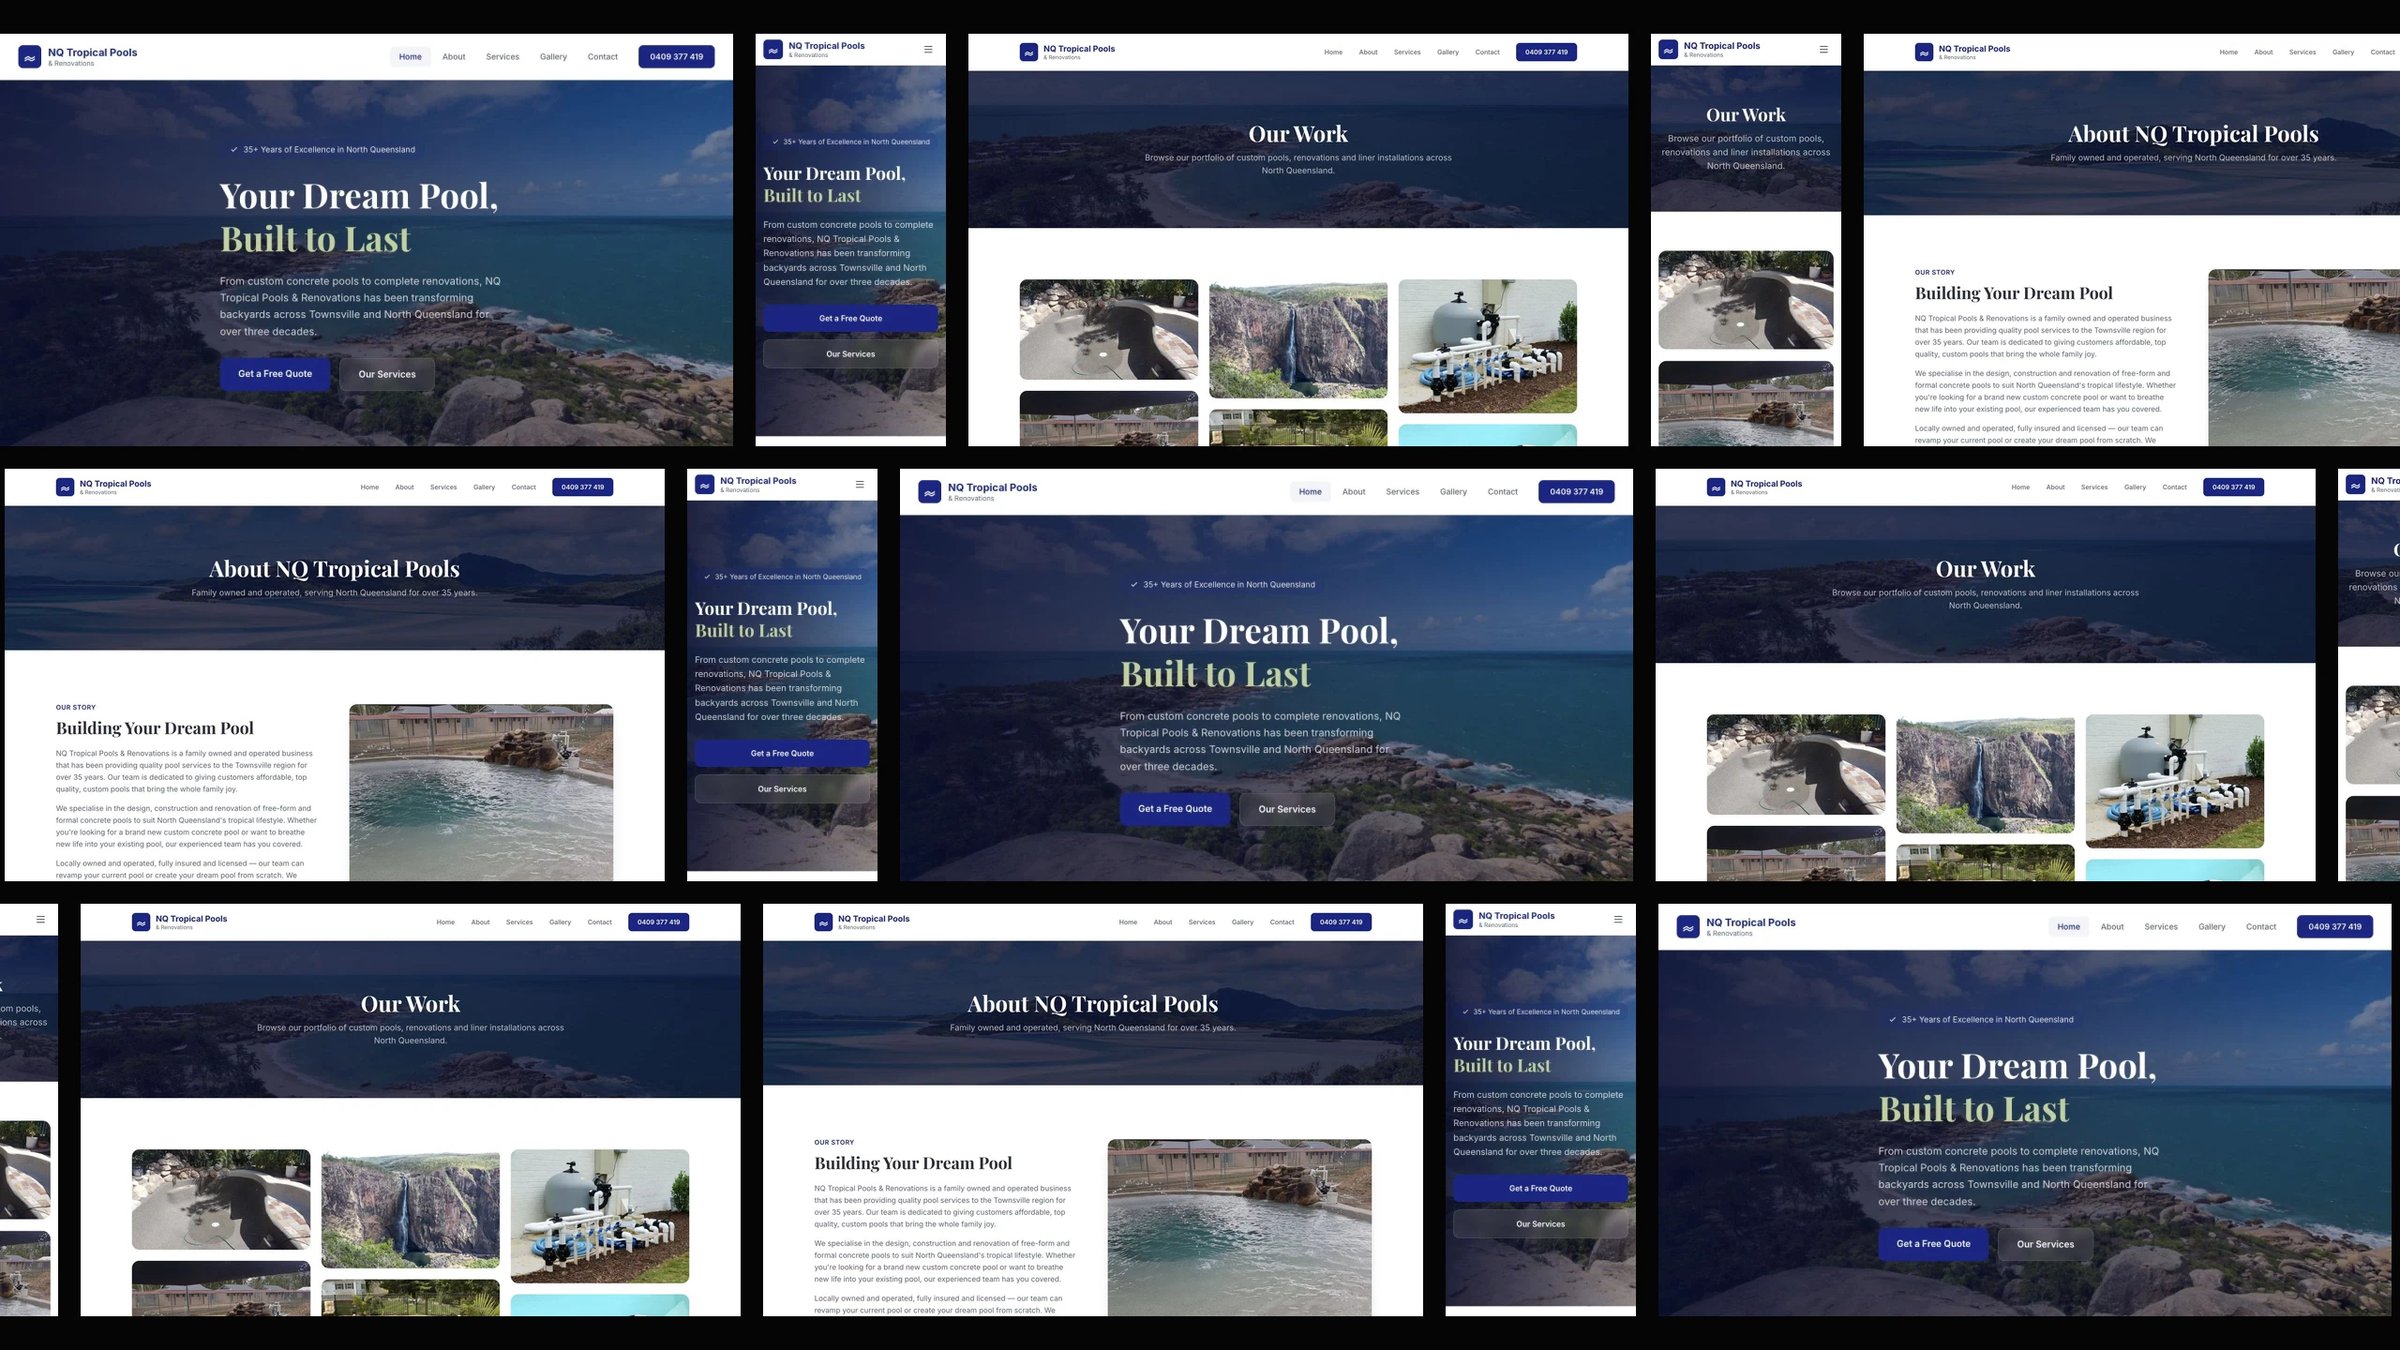Open the hamburger menu in middle-row mobile home mockup
This screenshot has height=1350, width=2400.
click(x=860, y=484)
